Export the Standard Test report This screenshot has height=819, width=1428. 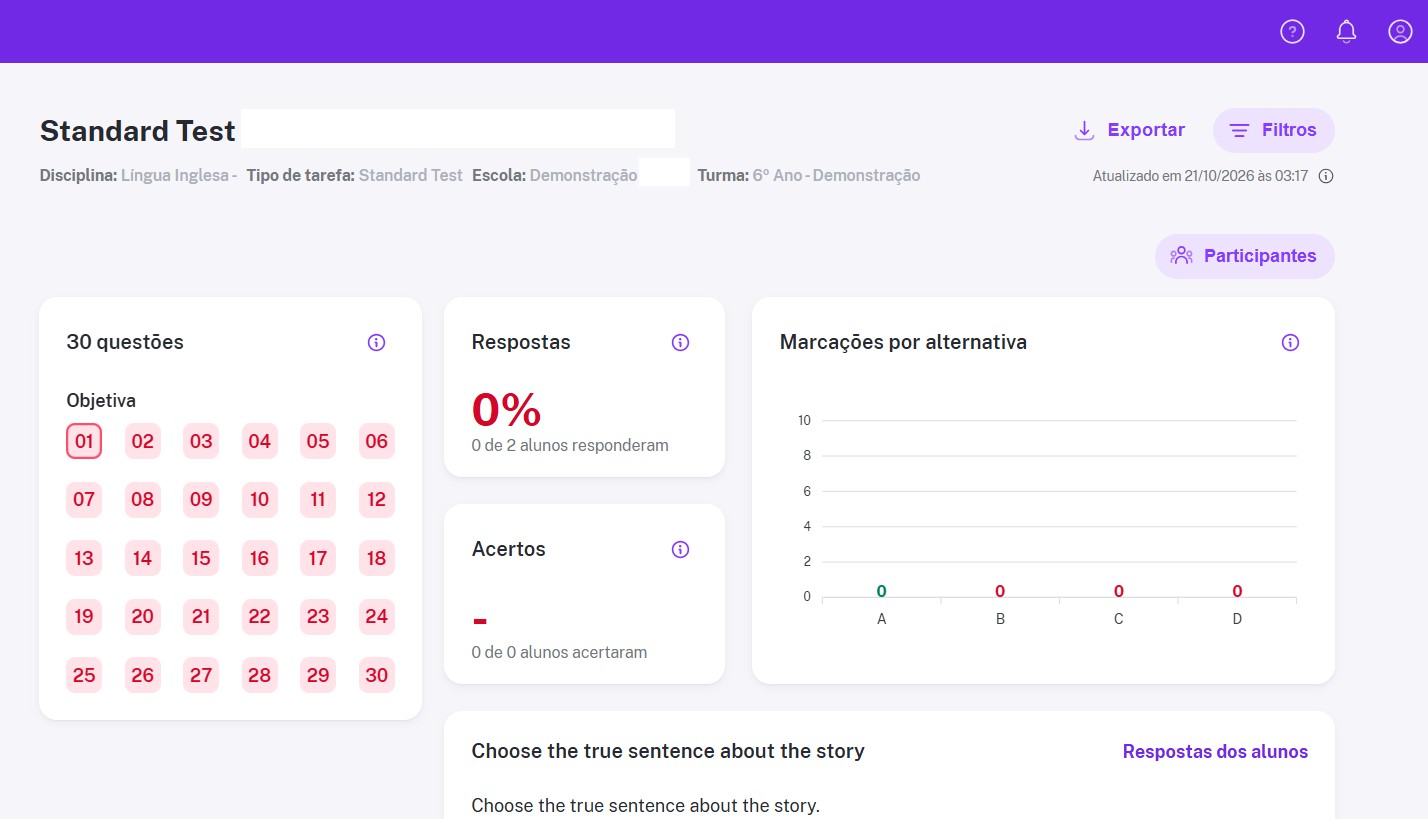[x=1129, y=130]
